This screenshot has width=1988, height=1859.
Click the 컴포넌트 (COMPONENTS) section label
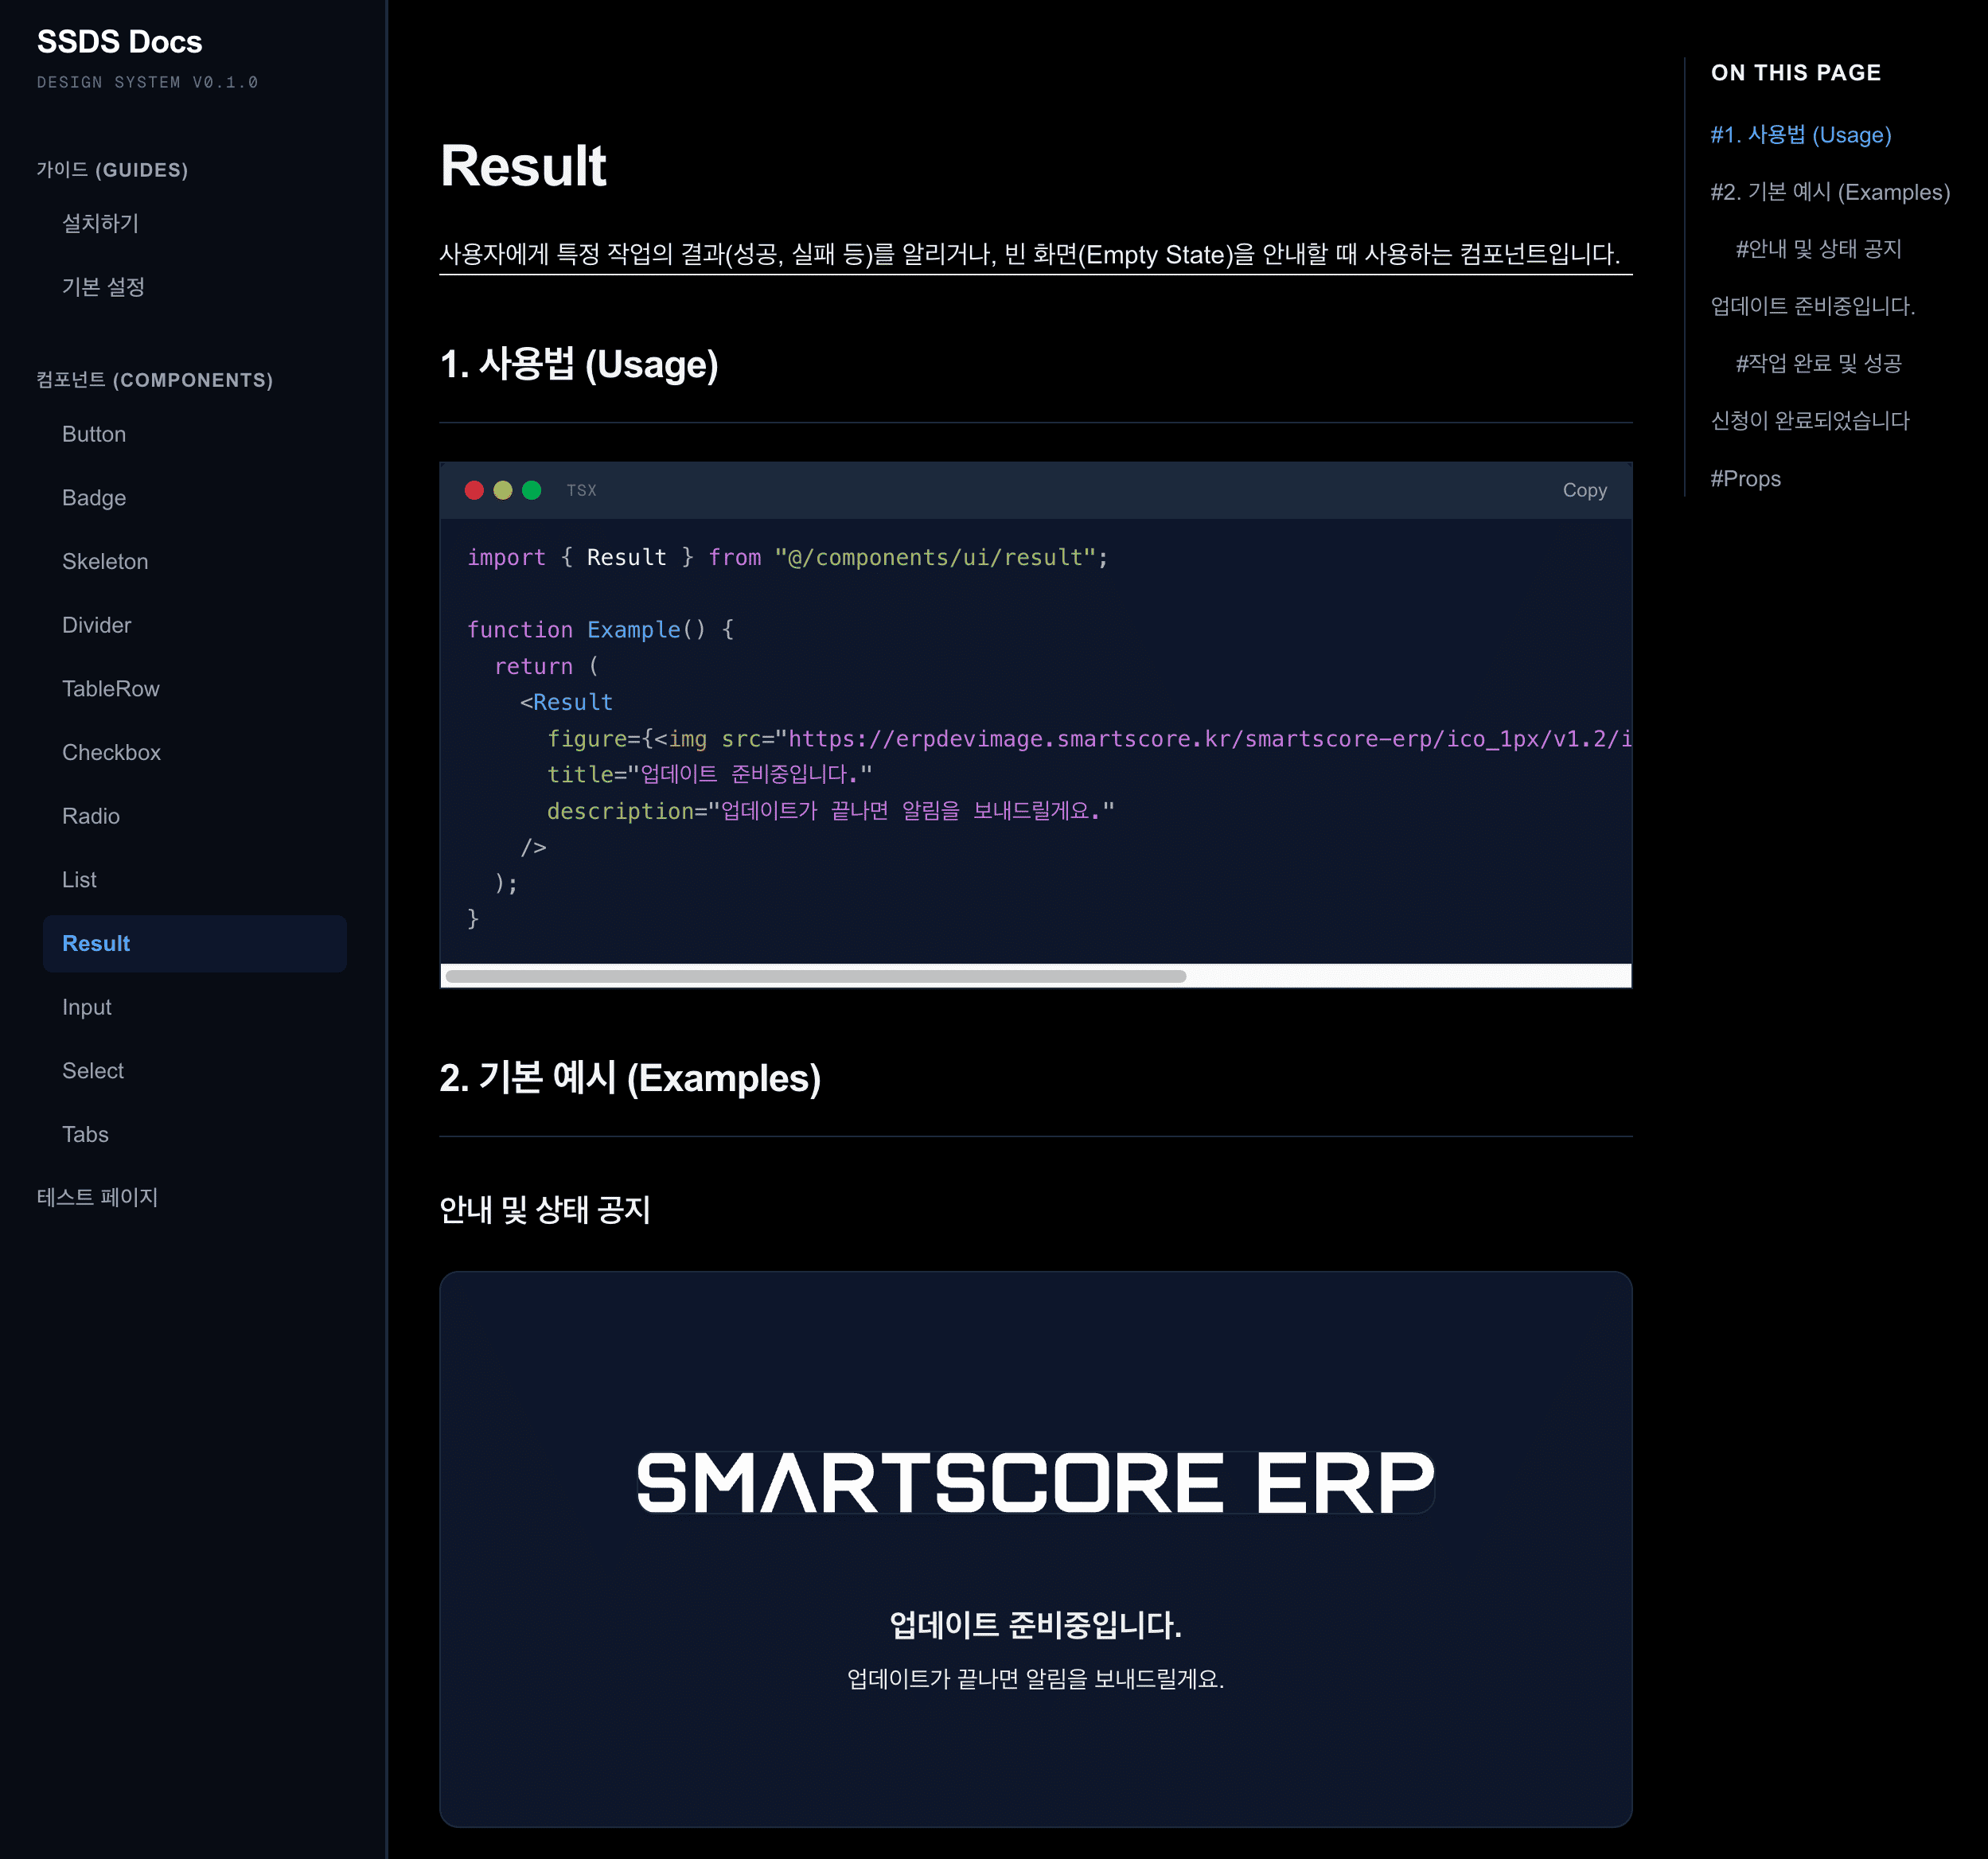click(155, 380)
